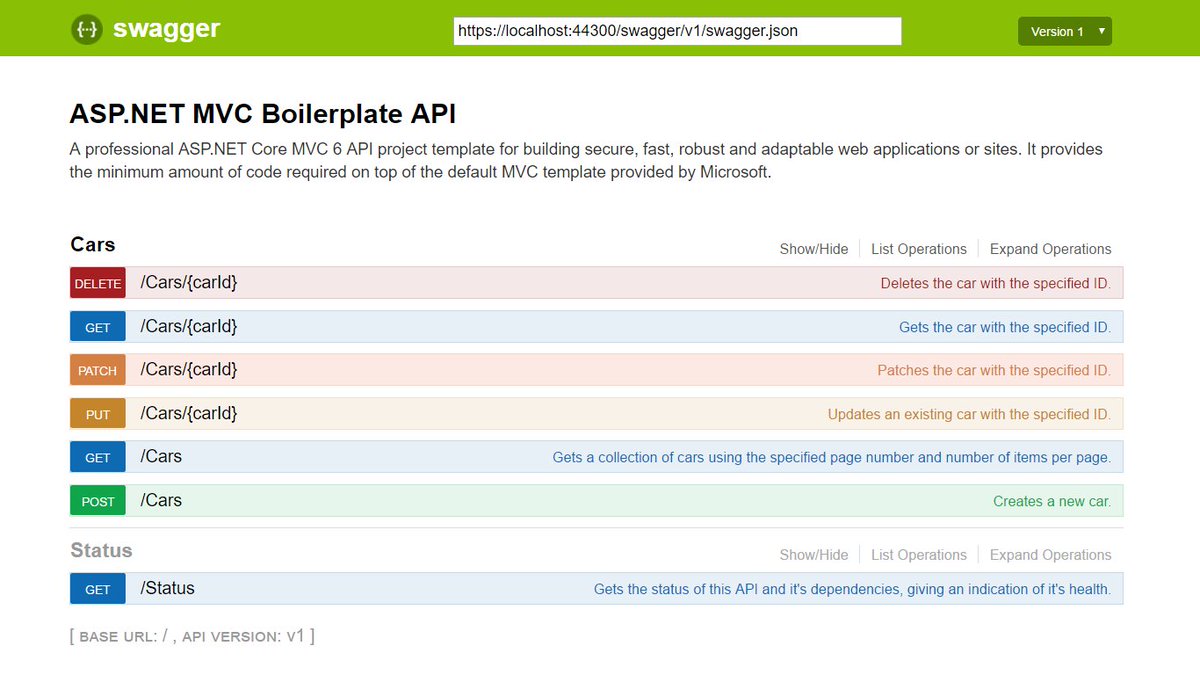Expand the POST /Cars path link

(161, 500)
